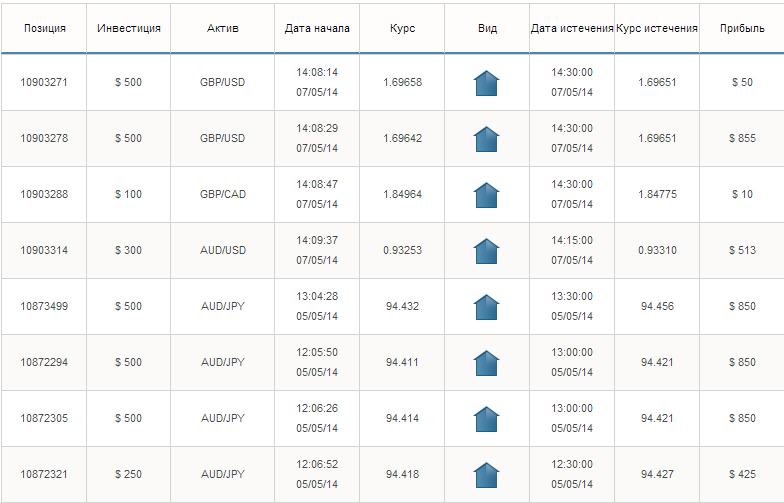Select position number 10903314
Screen dimensions: 784x503
(44, 250)
